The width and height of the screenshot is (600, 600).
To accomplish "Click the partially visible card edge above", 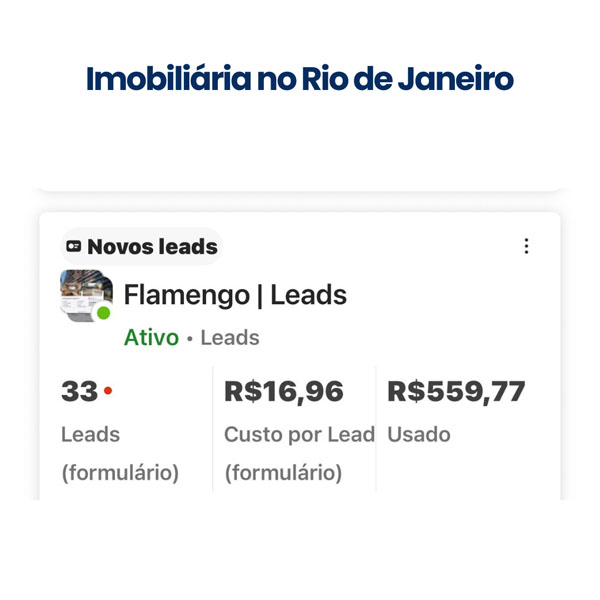I will (x=300, y=187).
